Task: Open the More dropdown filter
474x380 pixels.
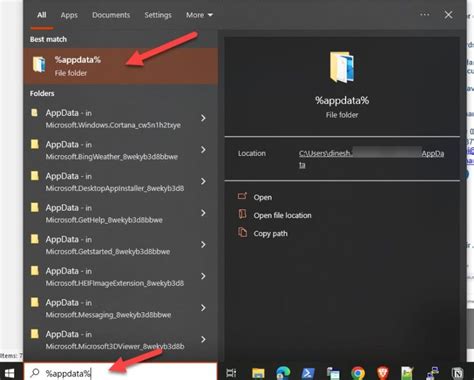Action: [199, 15]
